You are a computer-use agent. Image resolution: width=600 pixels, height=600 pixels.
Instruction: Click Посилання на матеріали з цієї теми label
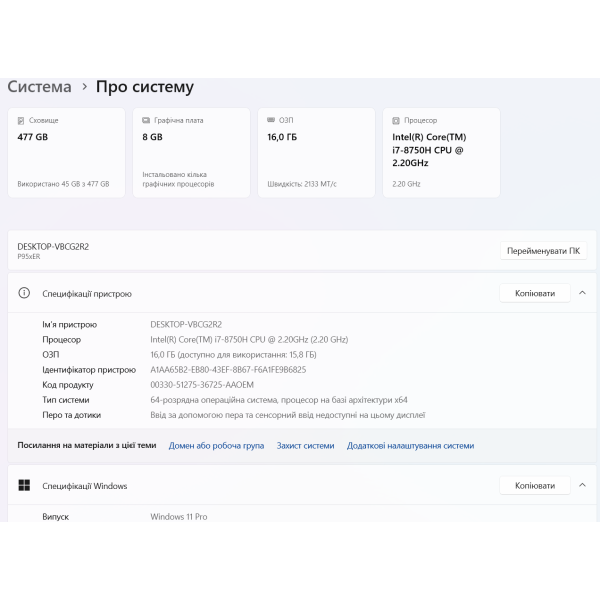[87, 445]
